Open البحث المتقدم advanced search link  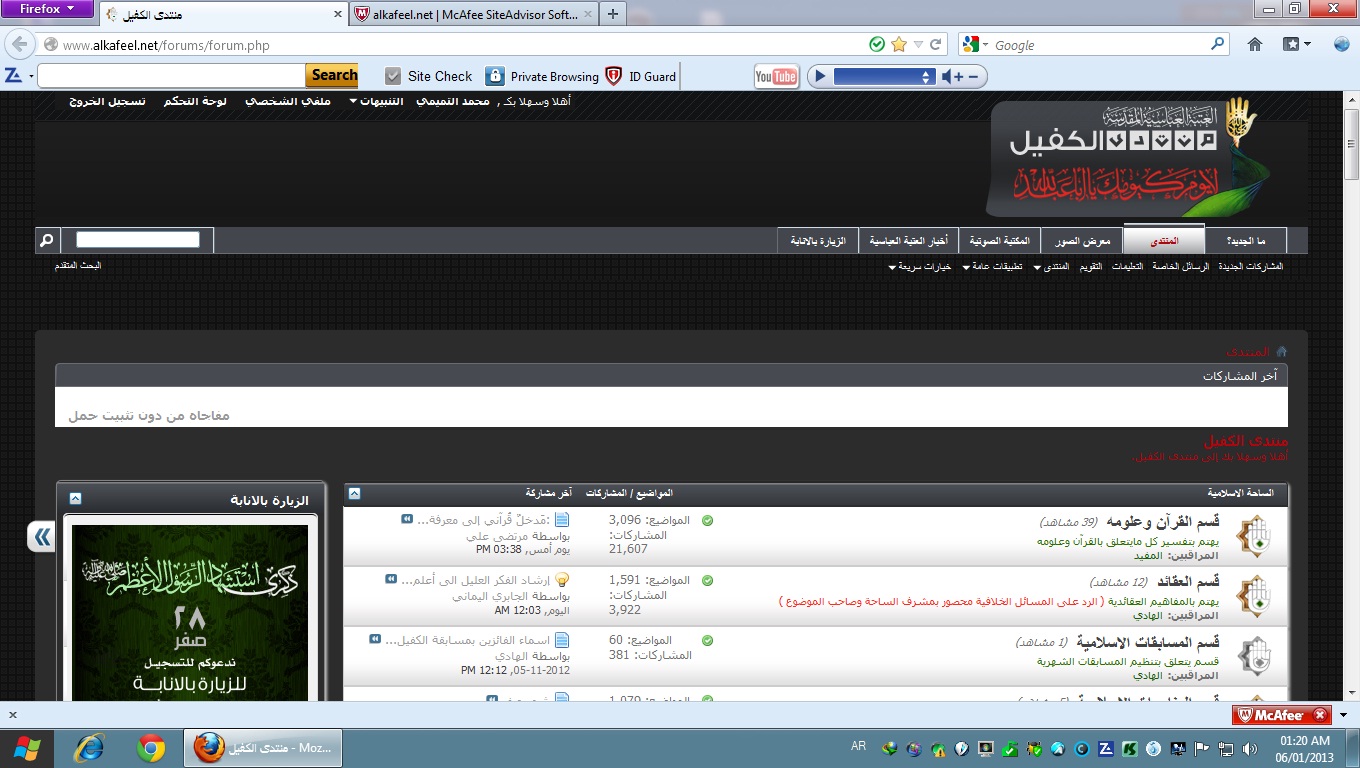[78, 266]
